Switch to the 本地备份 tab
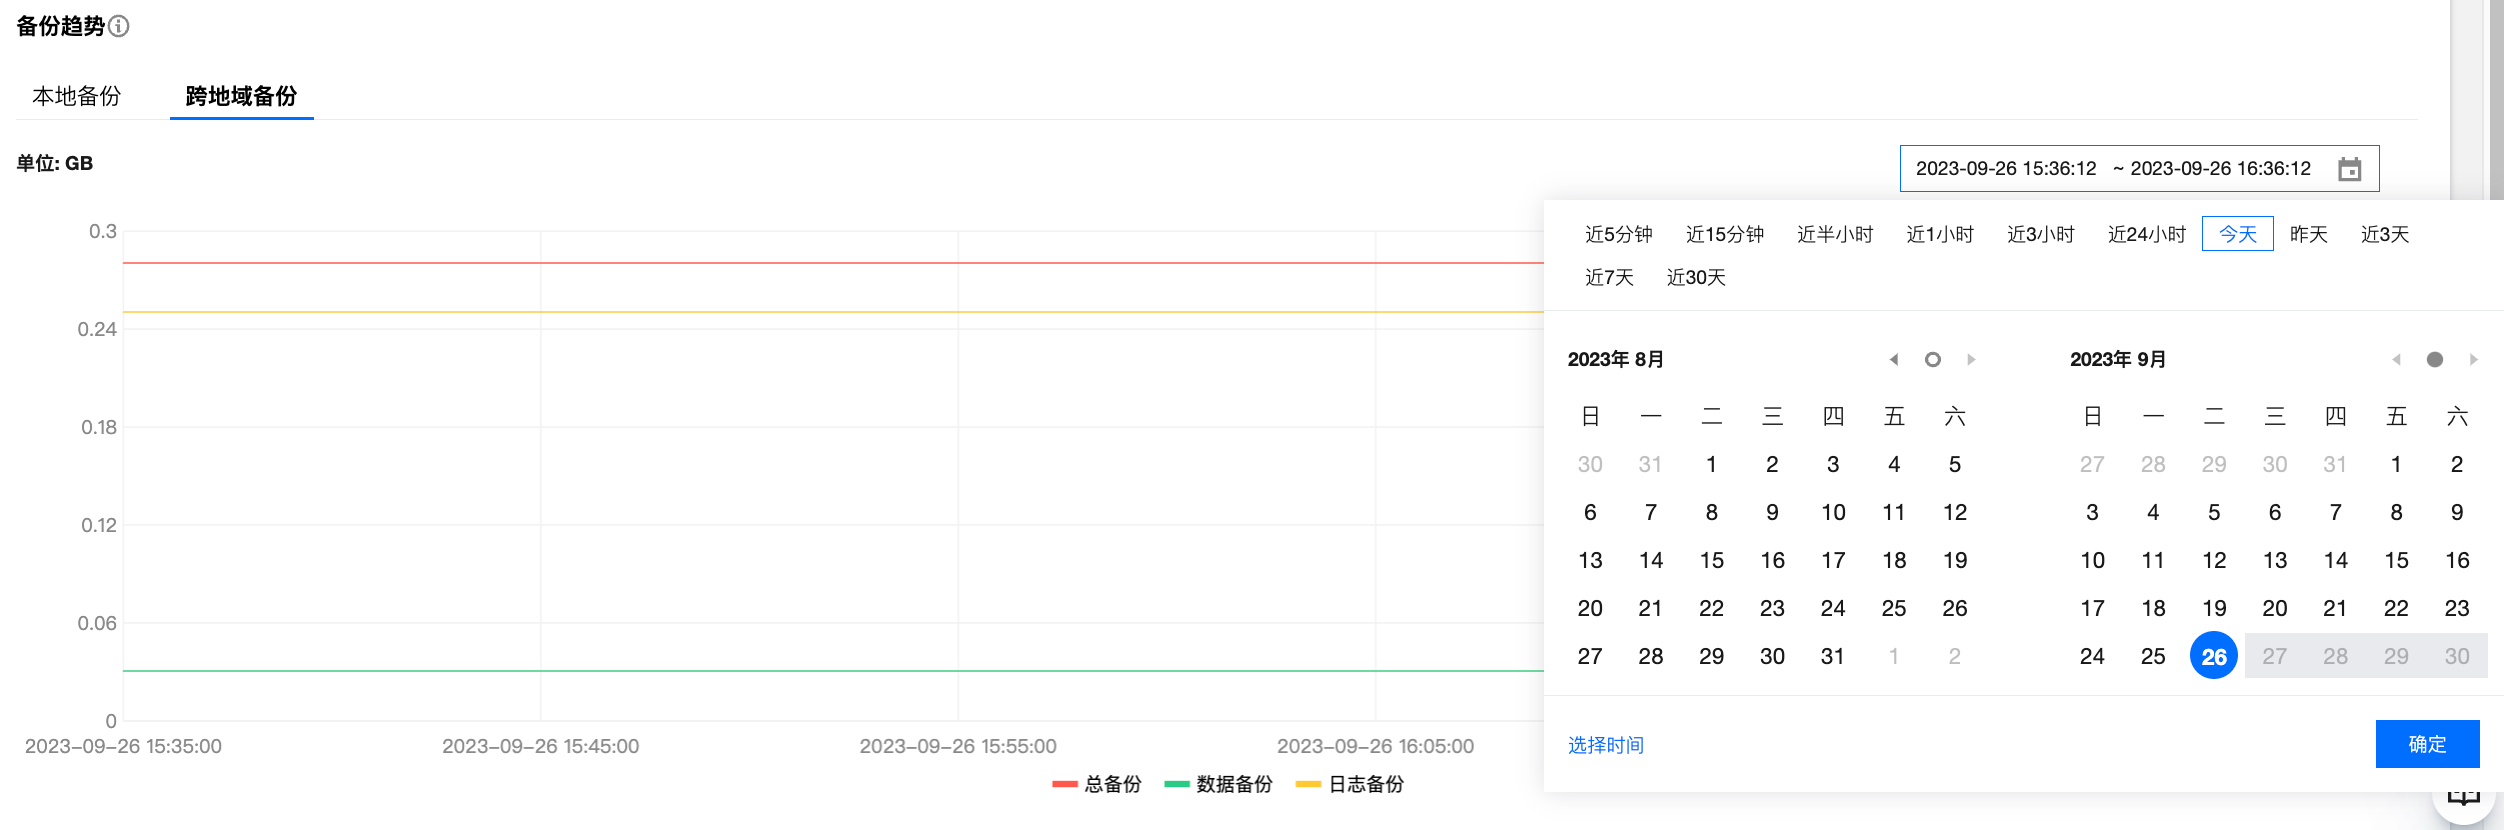Screen dimensions: 2504x830 coord(77,96)
